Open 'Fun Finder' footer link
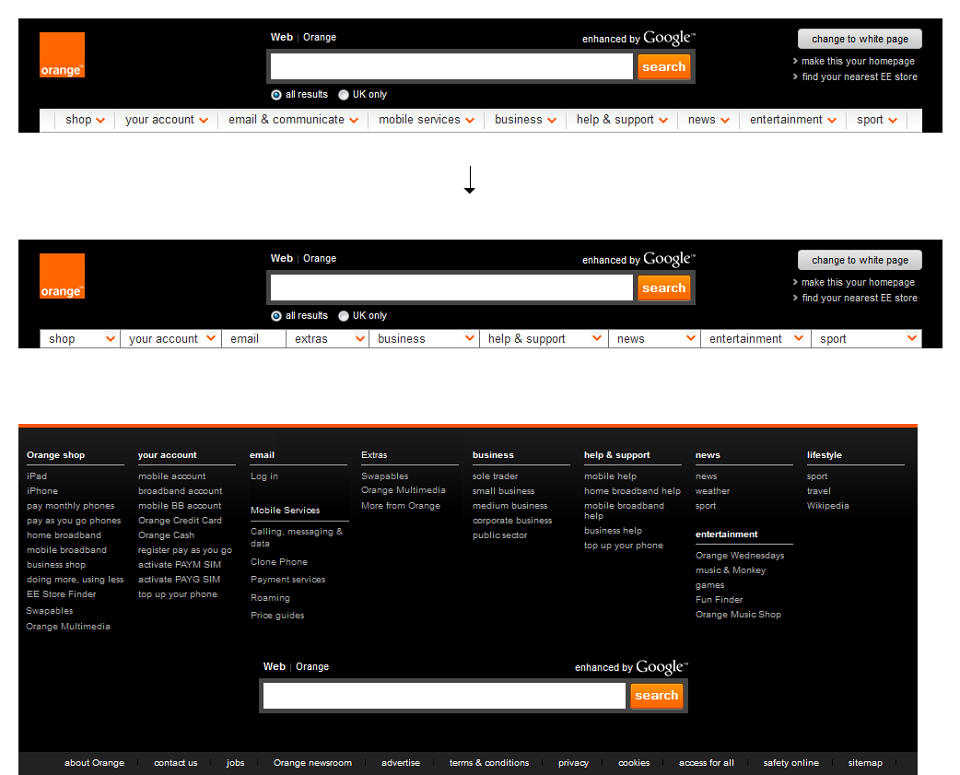Screen dimensions: 960x775 (719, 600)
